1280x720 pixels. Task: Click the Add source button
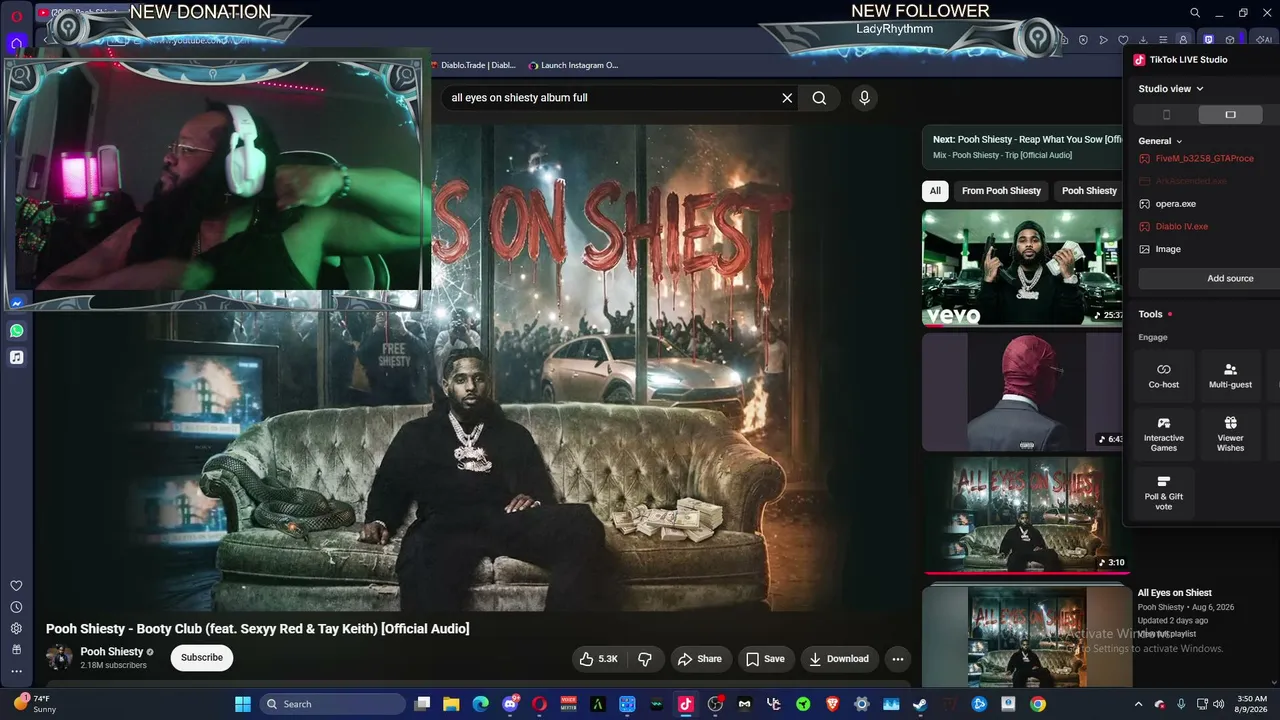click(x=1229, y=278)
